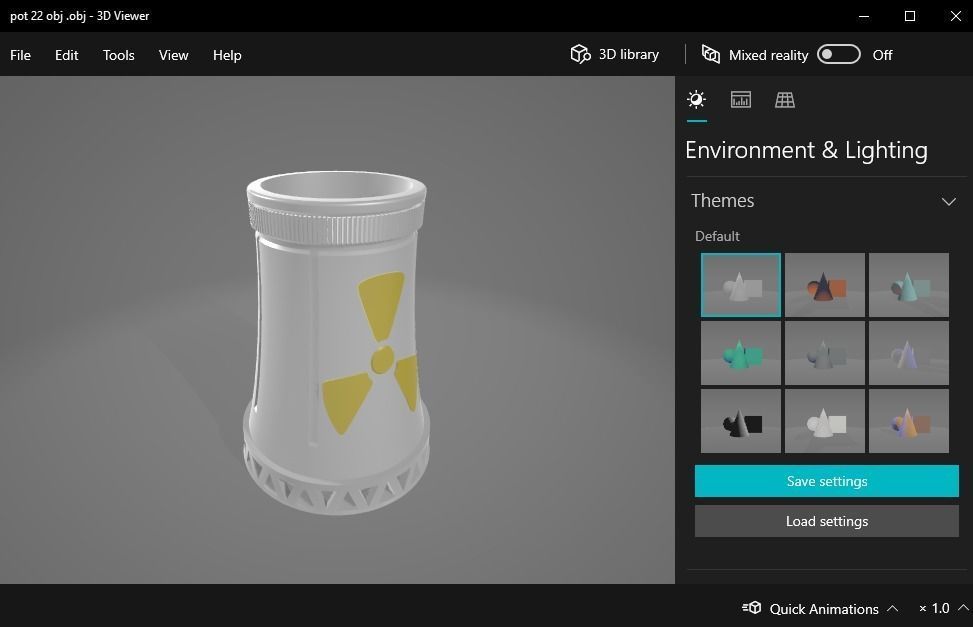The height and width of the screenshot is (627, 973).
Task: Maximize the 3D Viewer window
Action: pos(910,16)
